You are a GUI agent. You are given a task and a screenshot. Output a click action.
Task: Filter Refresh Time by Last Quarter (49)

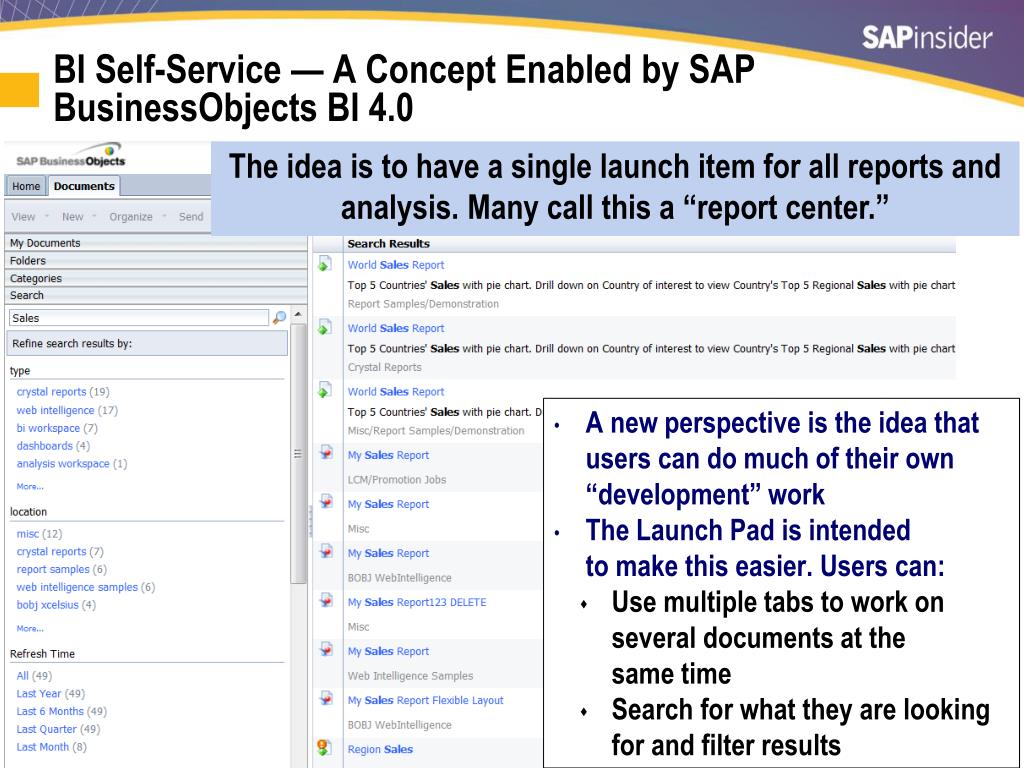tap(60, 728)
